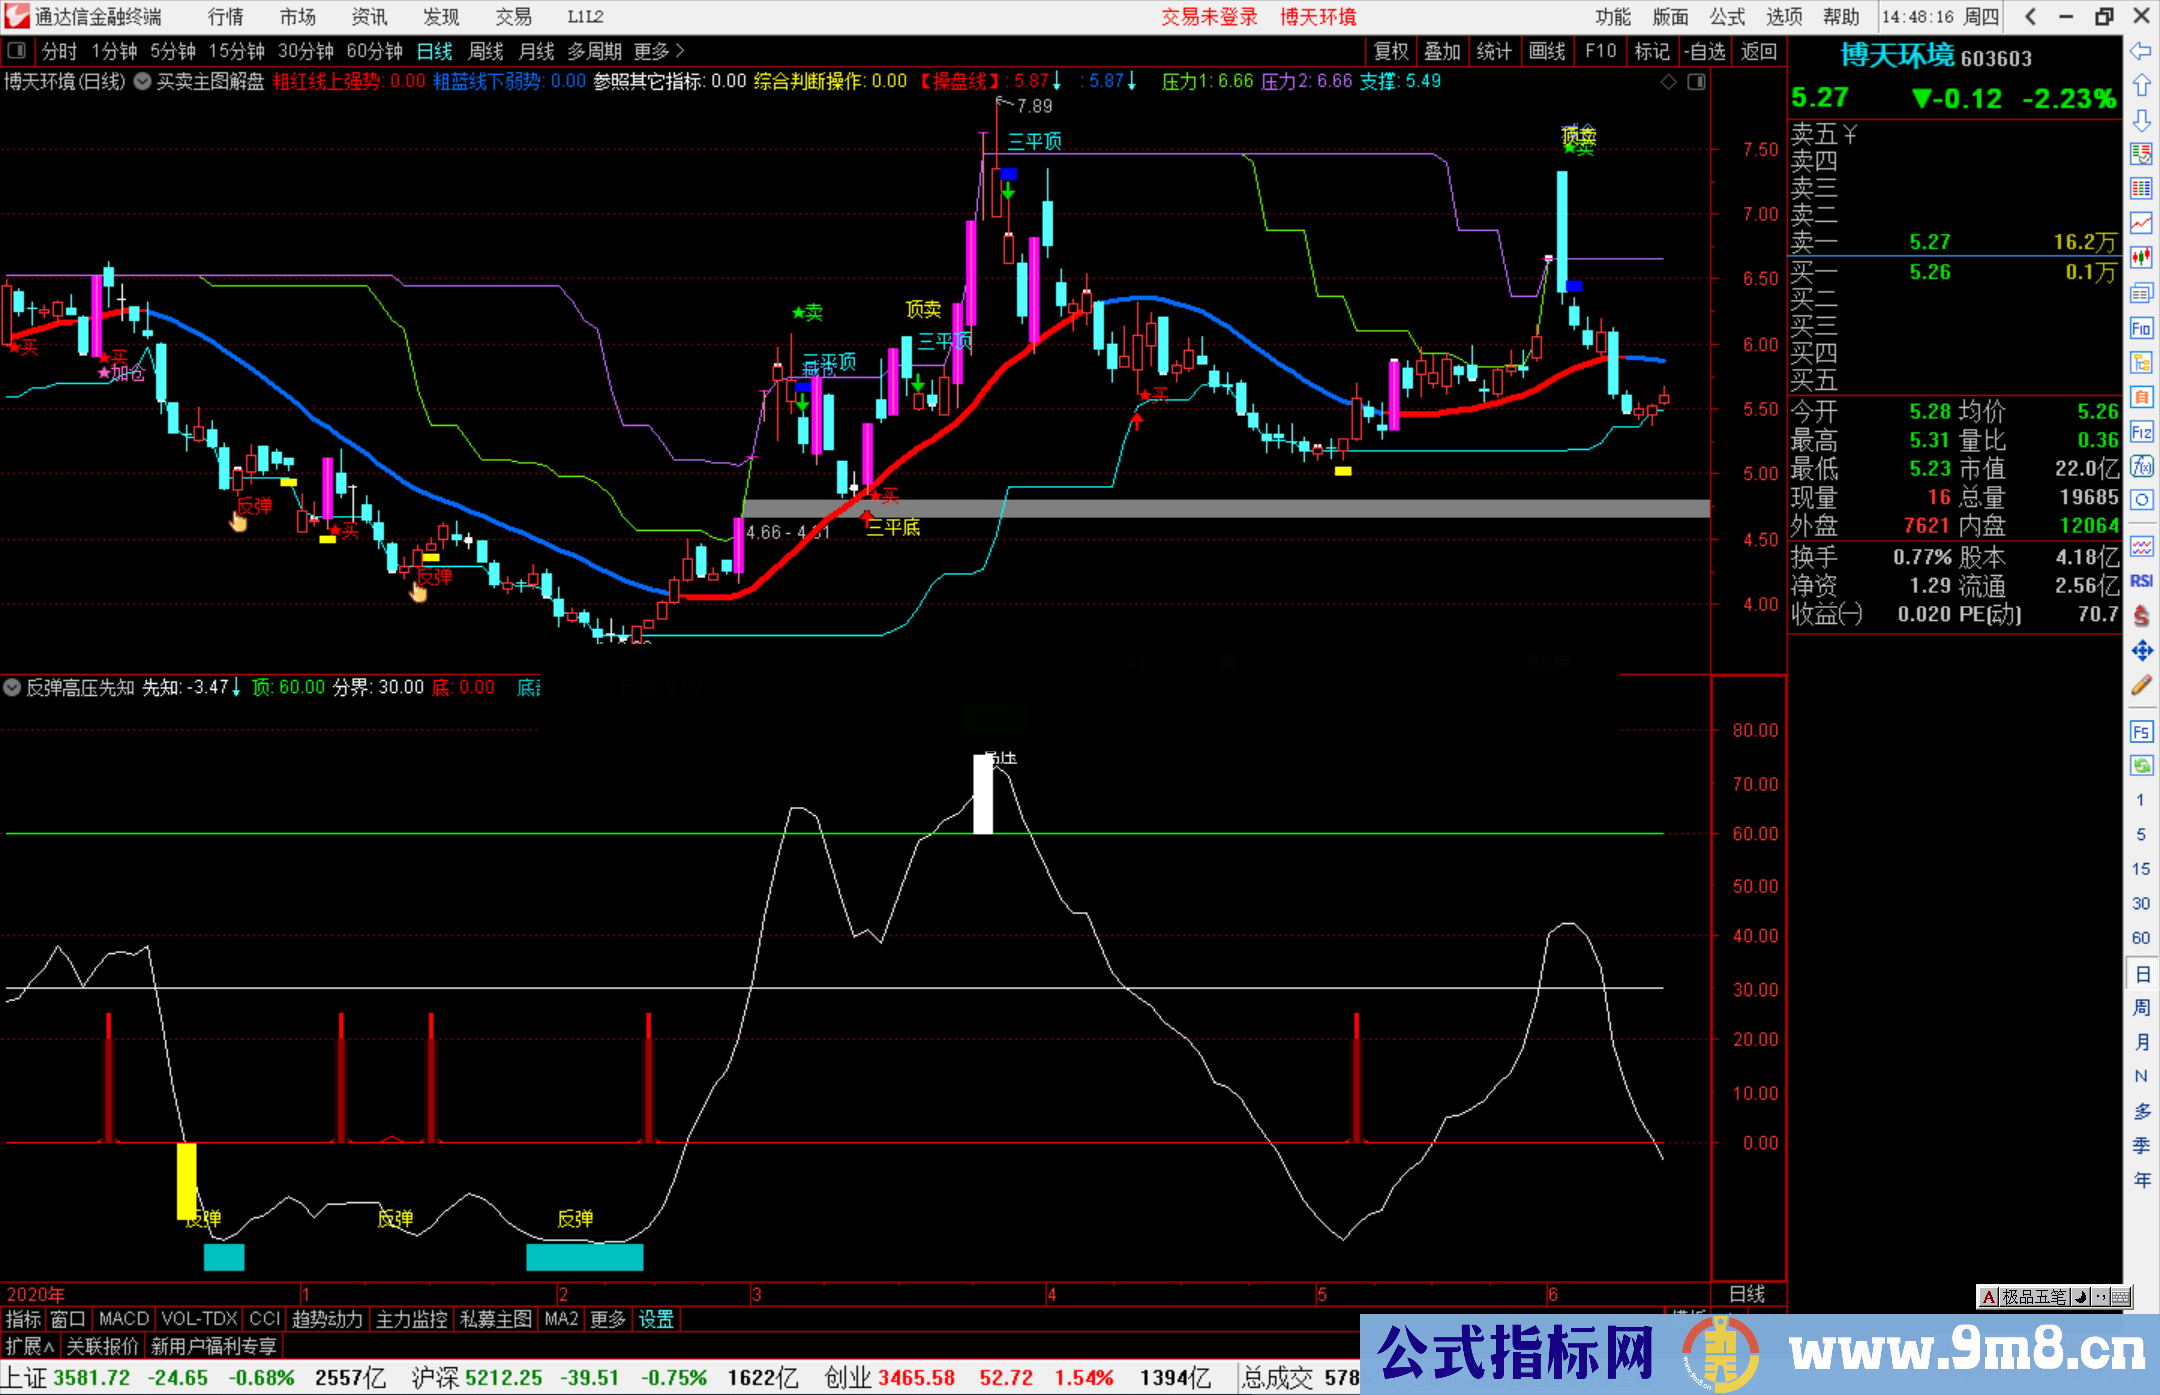Open the candlestick chart icon in sidebar
Screen dimensions: 2160x1395
[2141, 258]
